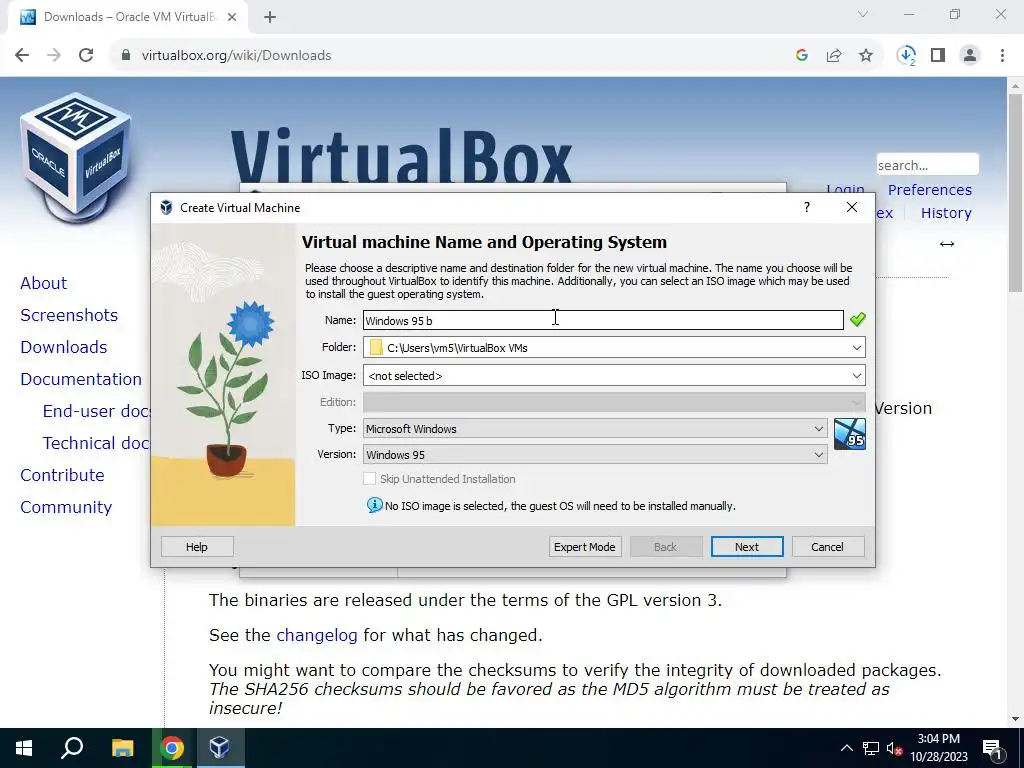Click the browser address bar URL

click(236, 56)
